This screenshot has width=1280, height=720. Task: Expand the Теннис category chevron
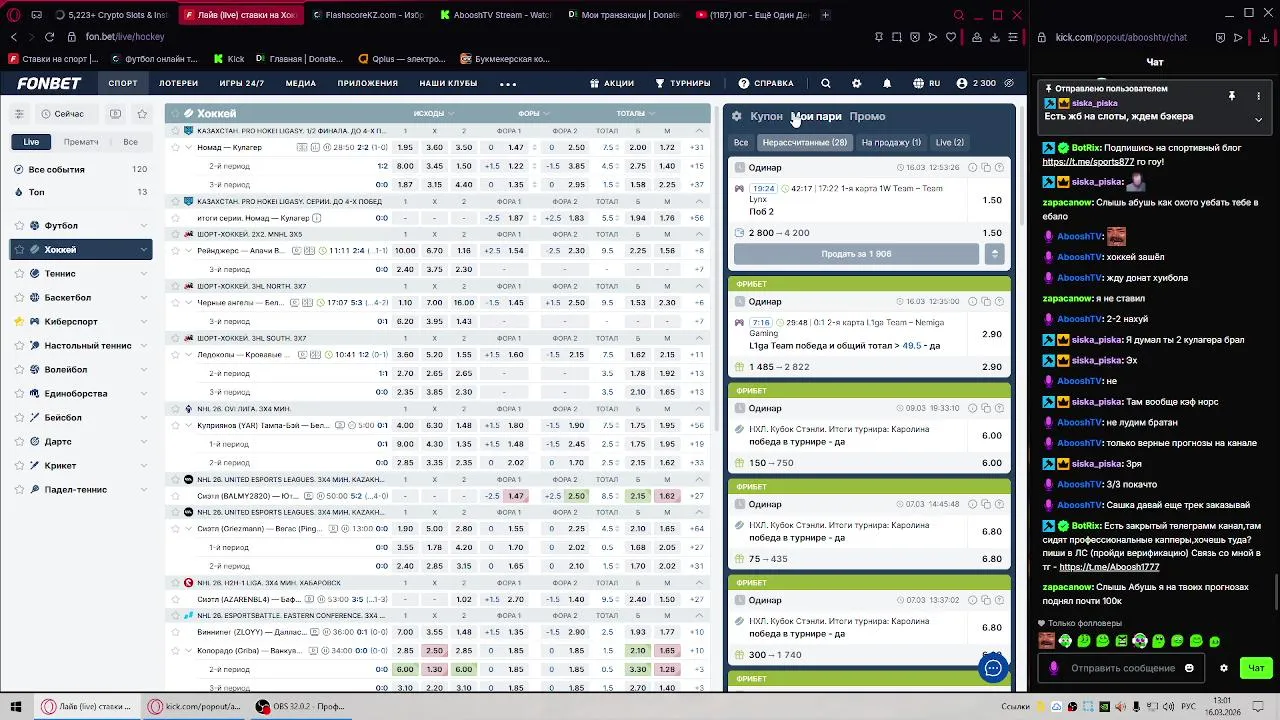[x=144, y=274]
